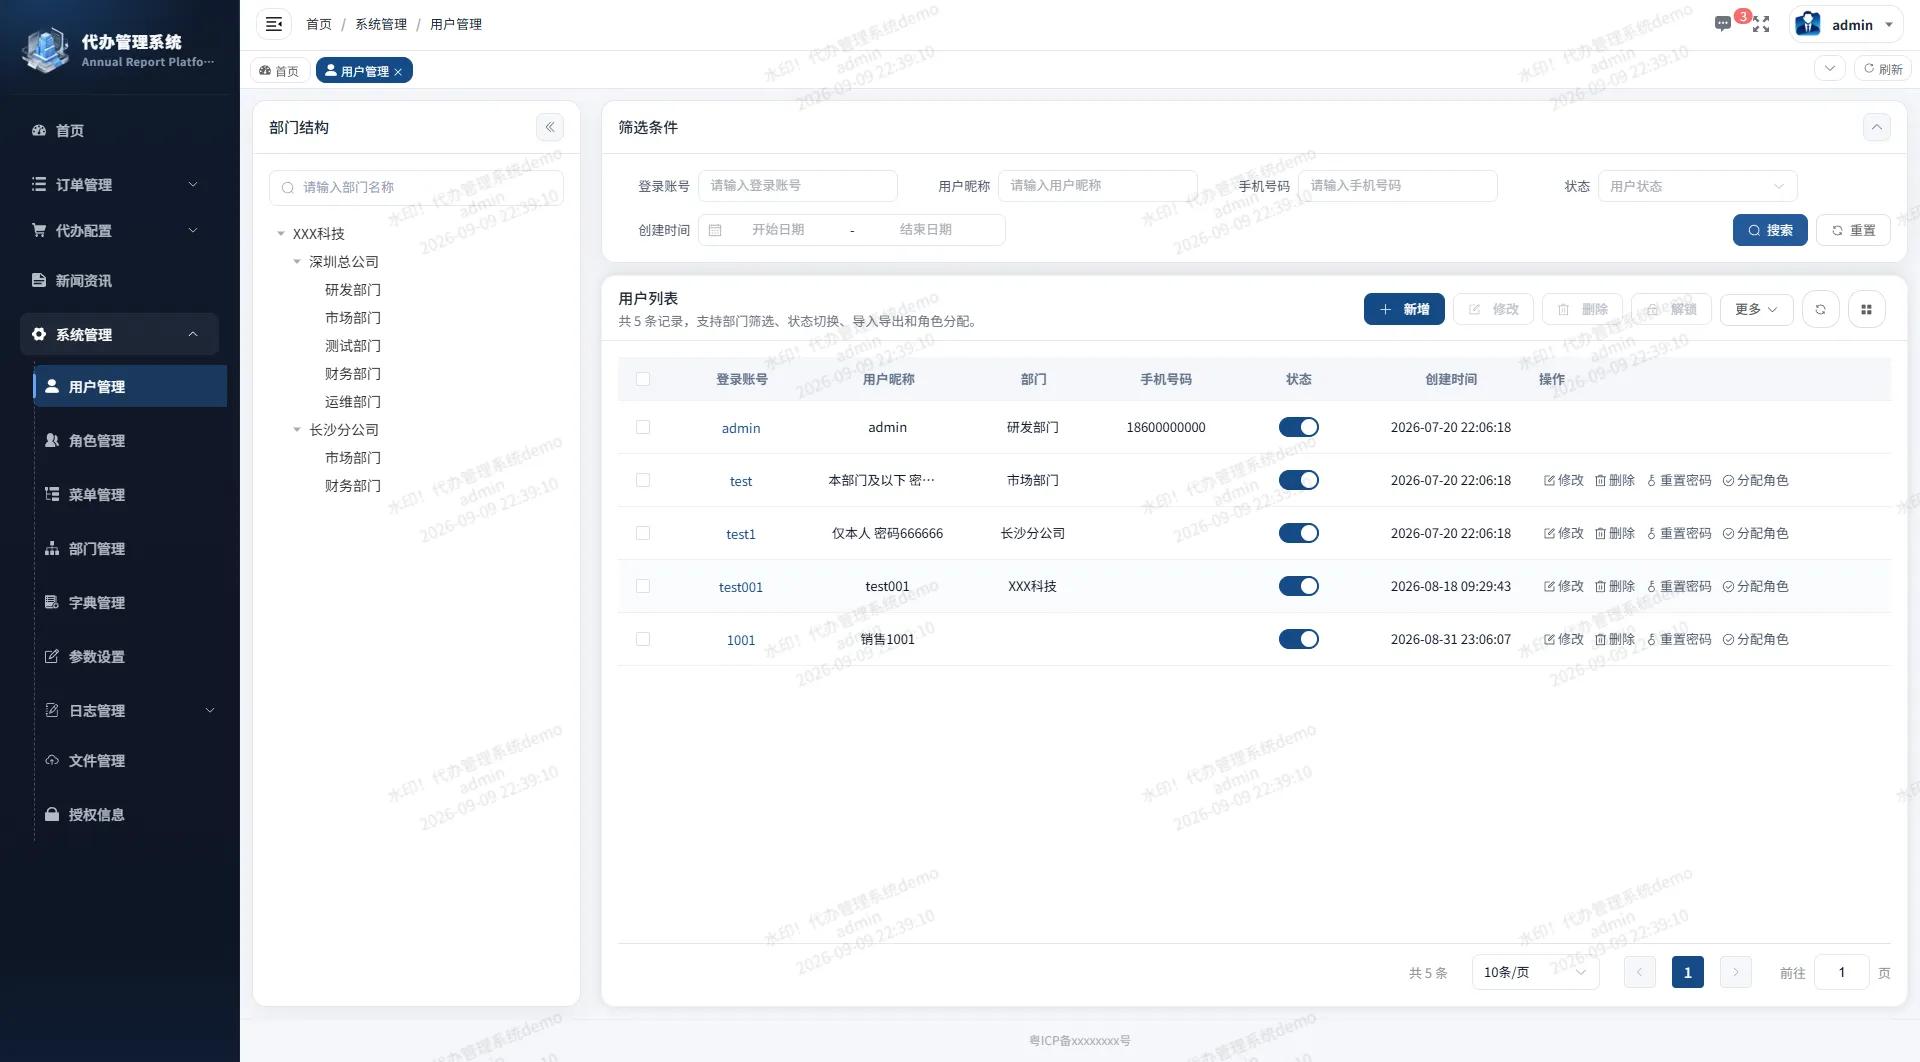Viewport: 1920px width, 1062px height.
Task: Refresh the user list table
Action: [1821, 310]
